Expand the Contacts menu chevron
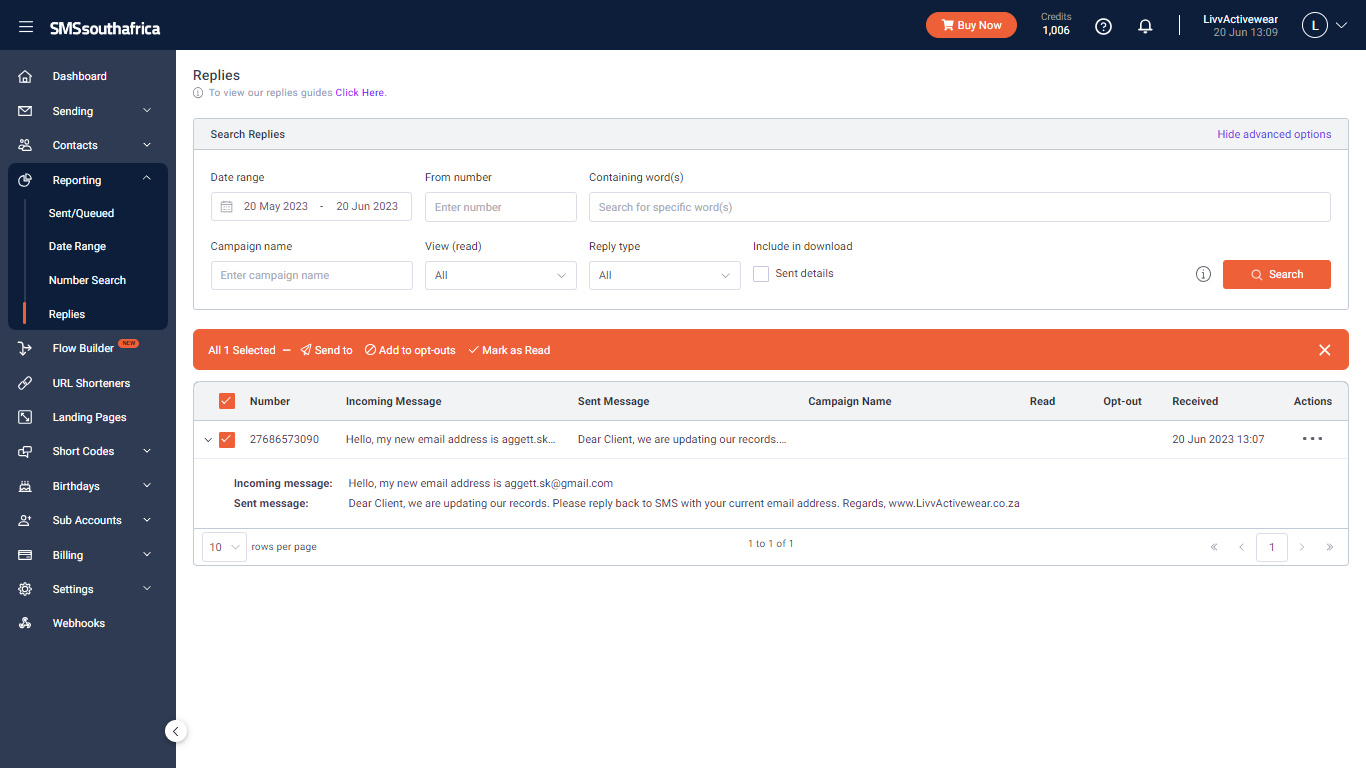The image size is (1366, 768). pos(147,144)
